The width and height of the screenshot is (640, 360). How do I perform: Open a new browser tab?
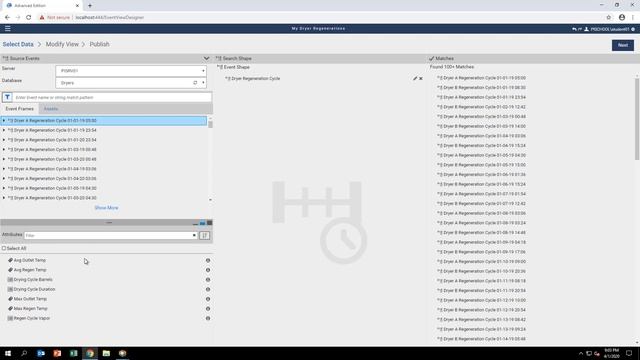(x=90, y=6)
